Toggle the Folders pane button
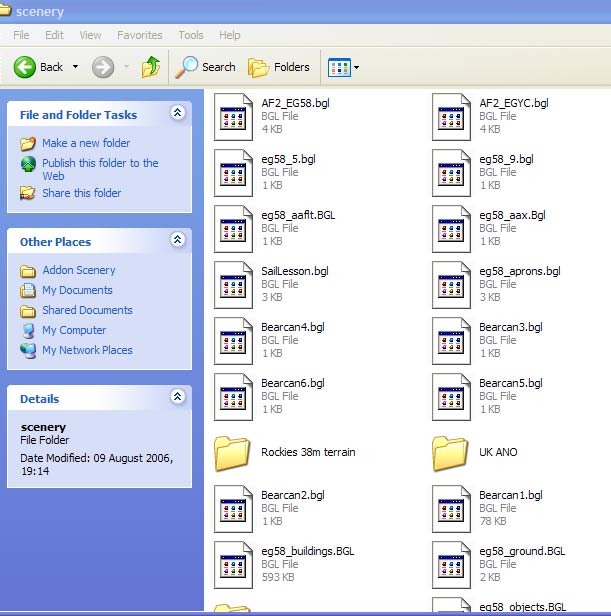The image size is (611, 616). tap(279, 67)
